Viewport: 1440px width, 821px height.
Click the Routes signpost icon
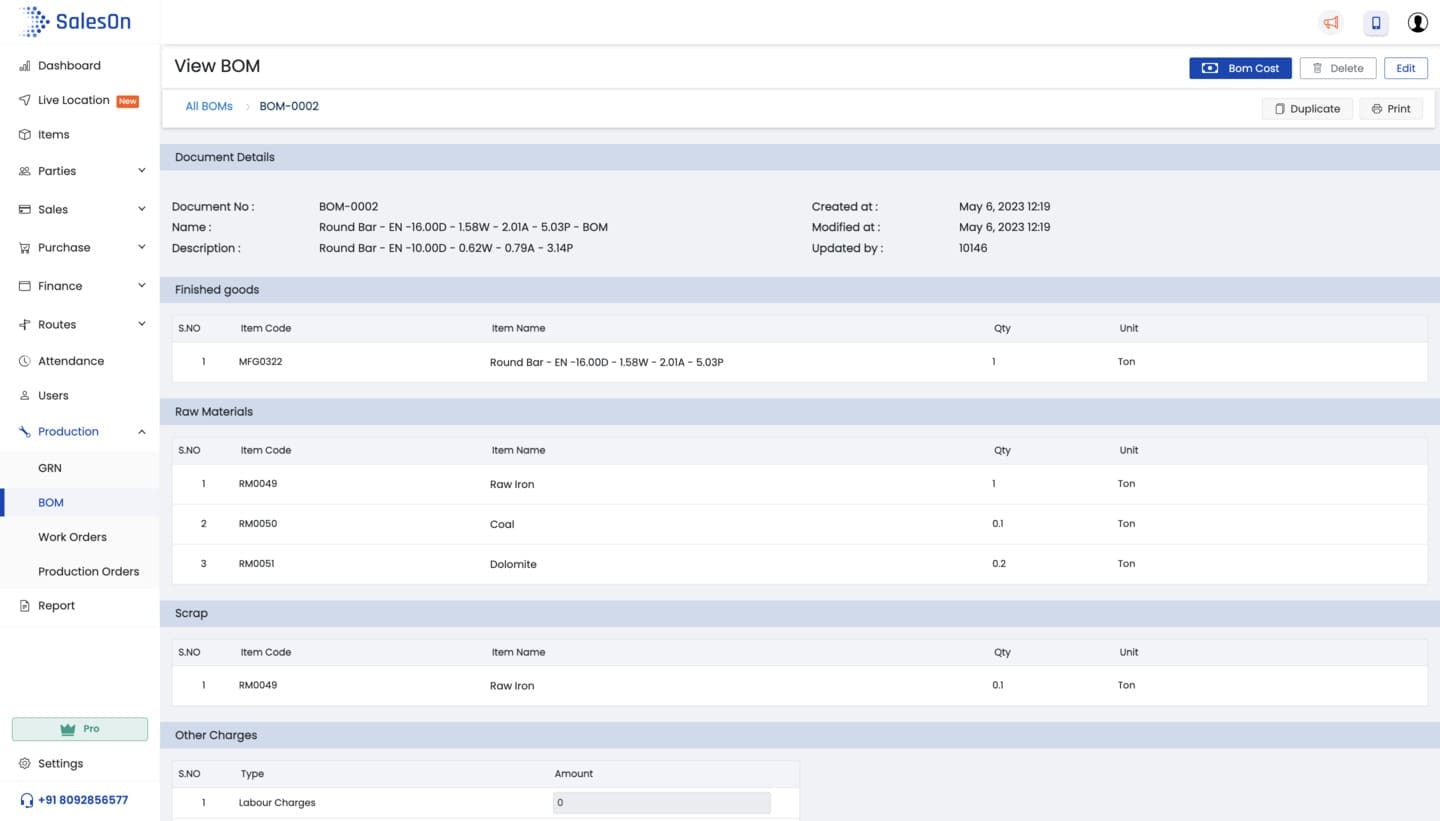(25, 325)
